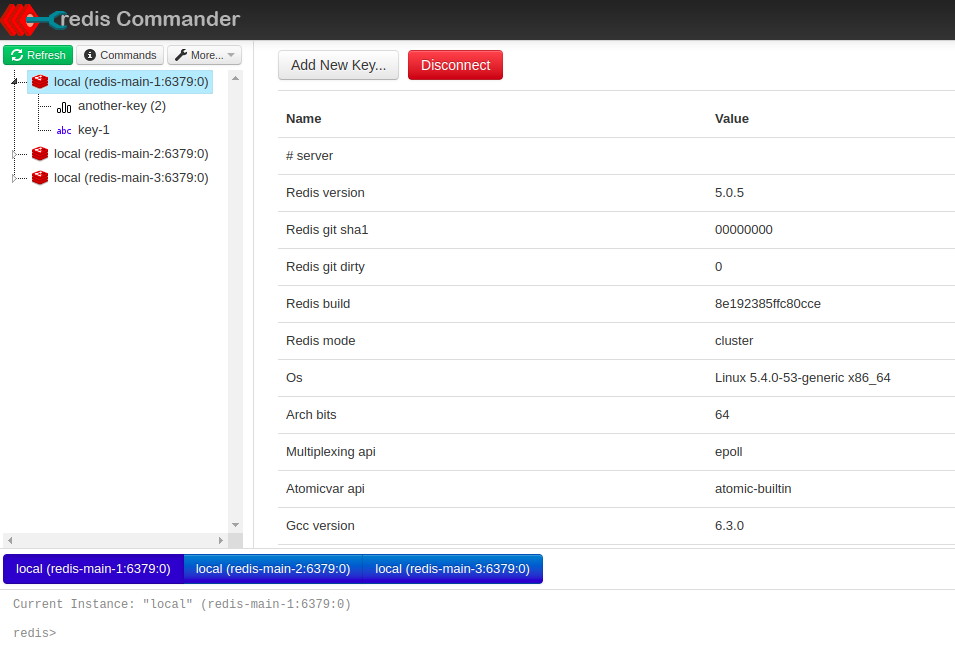Click the wrench icon on the More... button
This screenshot has width=955, height=646.
pyautogui.click(x=183, y=55)
